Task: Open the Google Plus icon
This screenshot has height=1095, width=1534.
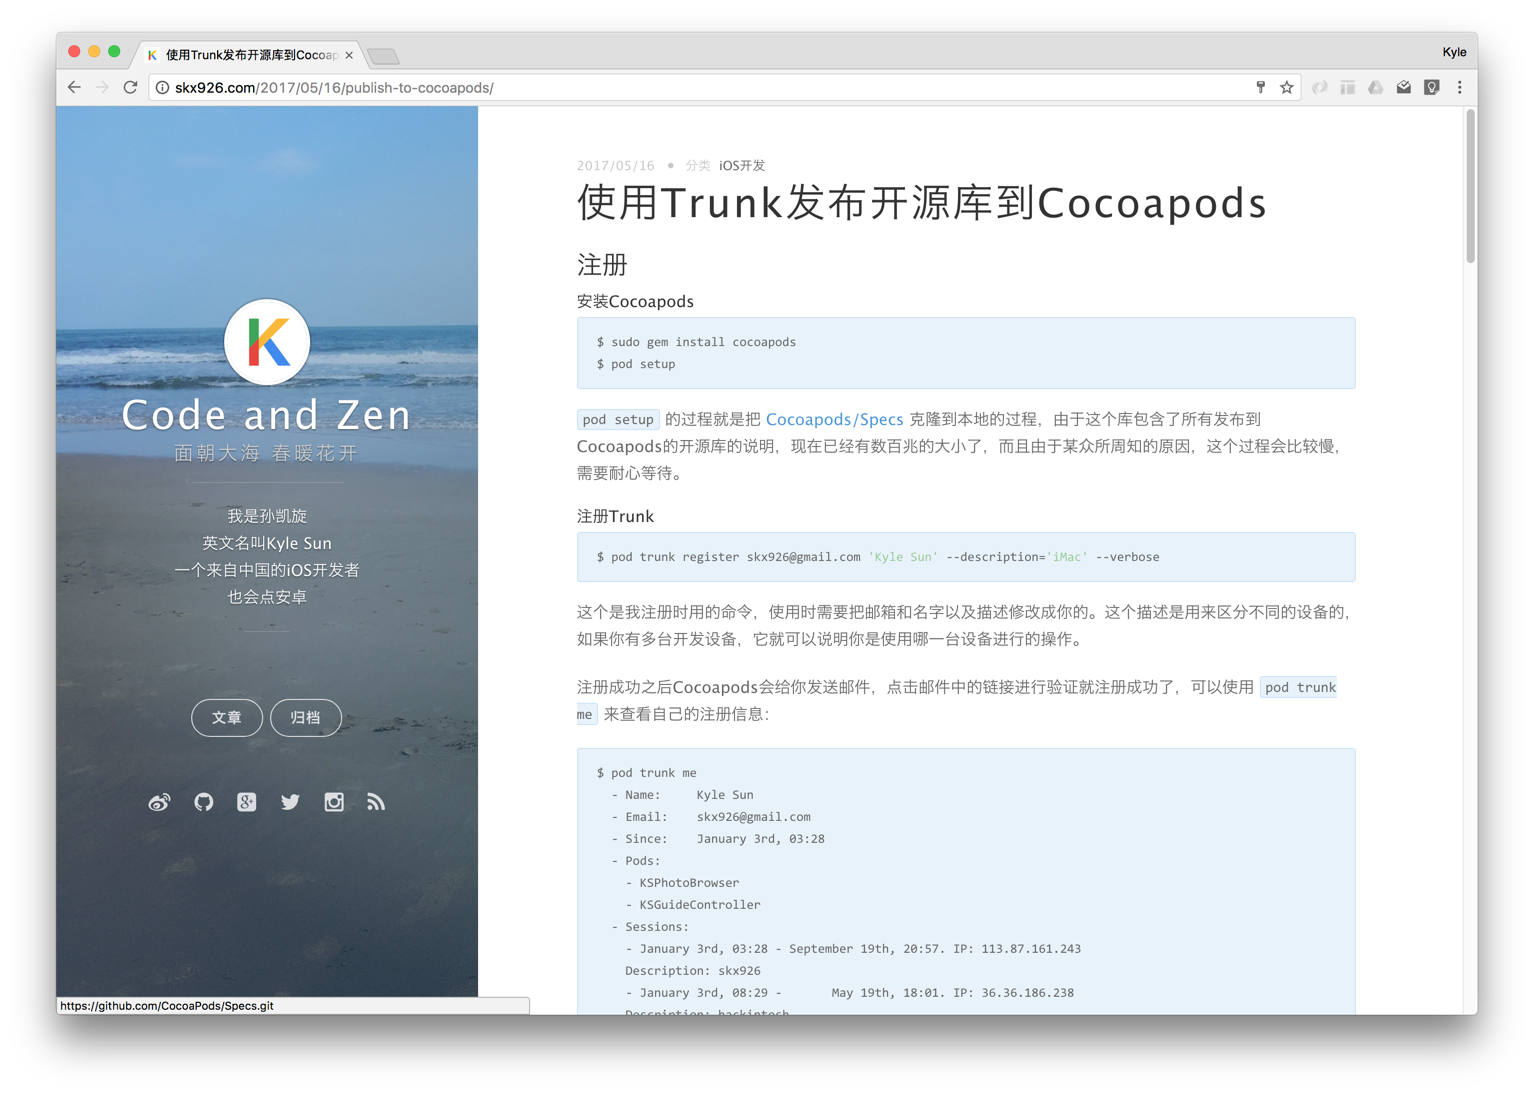Action: (247, 802)
